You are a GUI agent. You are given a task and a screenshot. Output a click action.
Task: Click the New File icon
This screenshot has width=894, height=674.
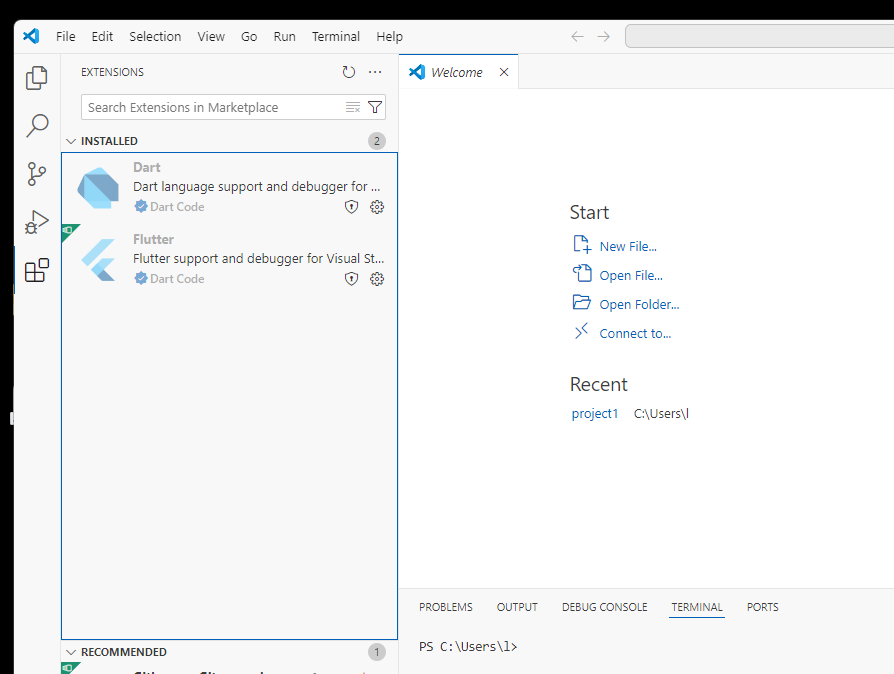[x=582, y=244]
